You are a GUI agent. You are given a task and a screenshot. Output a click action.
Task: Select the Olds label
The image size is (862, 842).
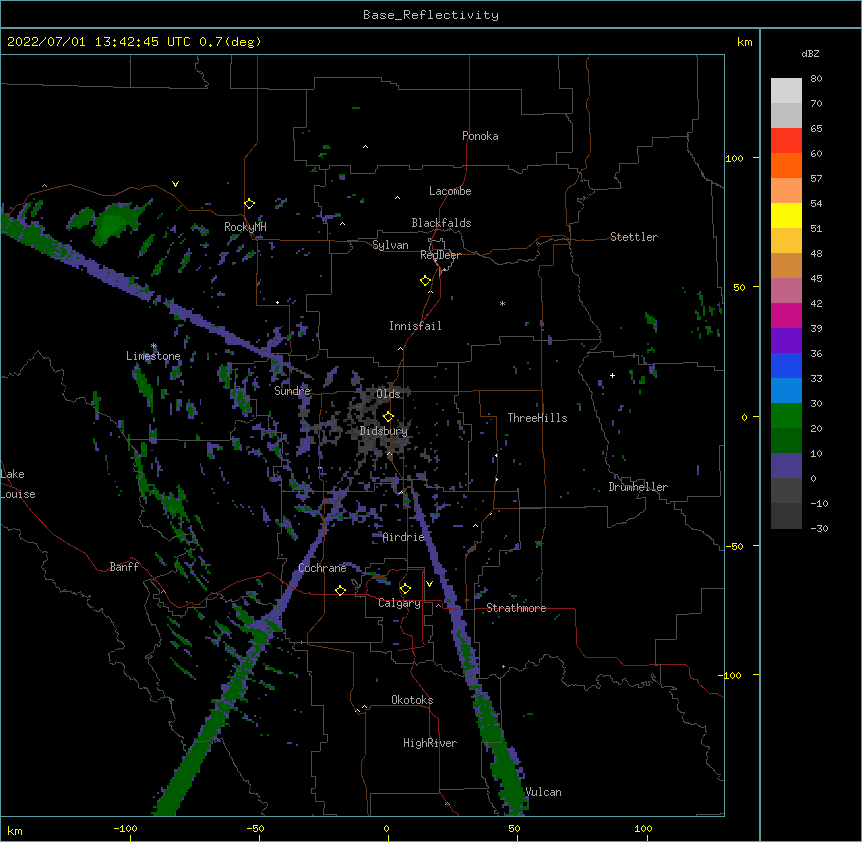click(388, 394)
